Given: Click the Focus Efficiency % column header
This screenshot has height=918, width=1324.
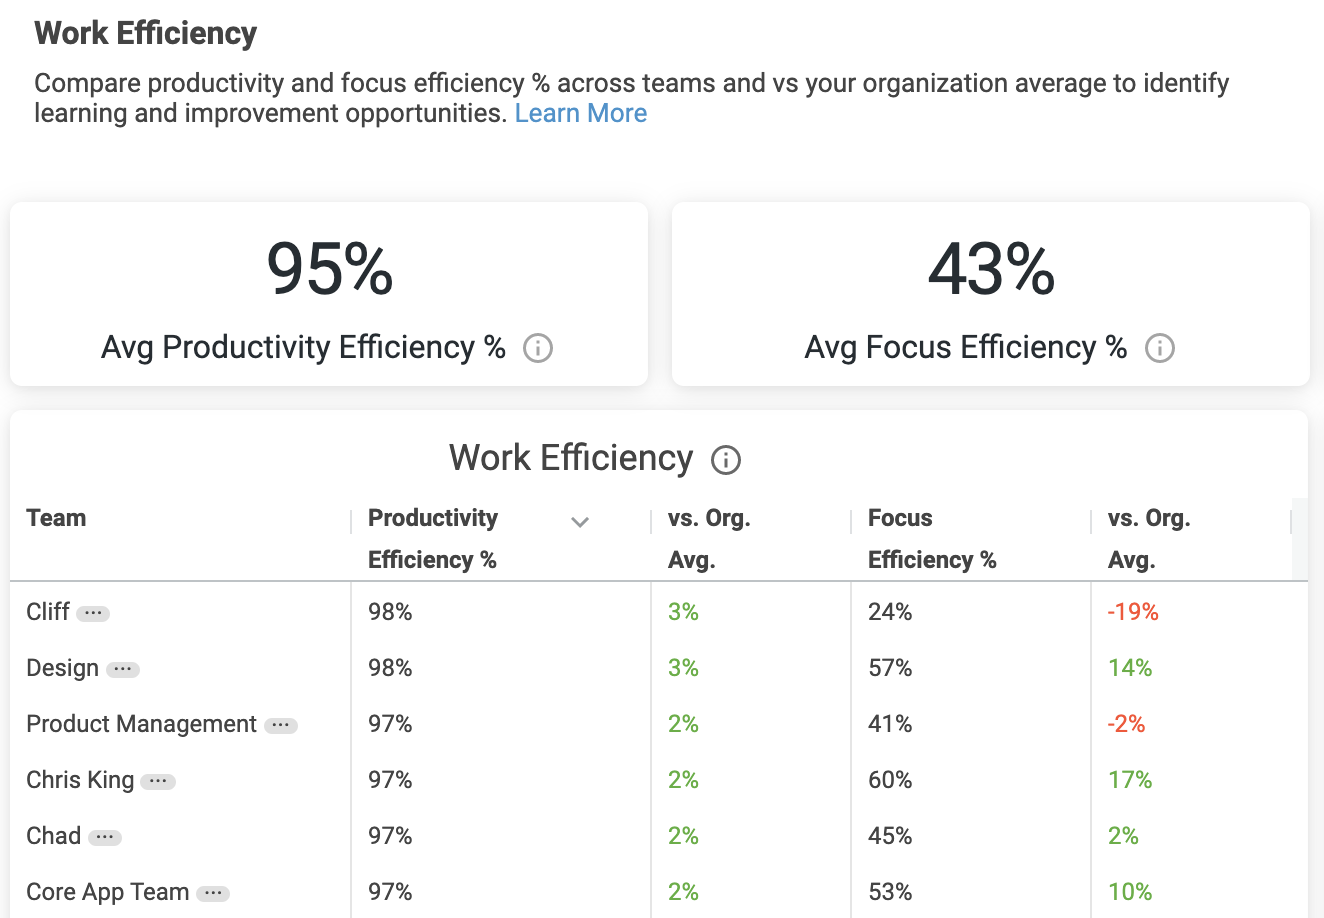Looking at the screenshot, I should pyautogui.click(x=931, y=538).
